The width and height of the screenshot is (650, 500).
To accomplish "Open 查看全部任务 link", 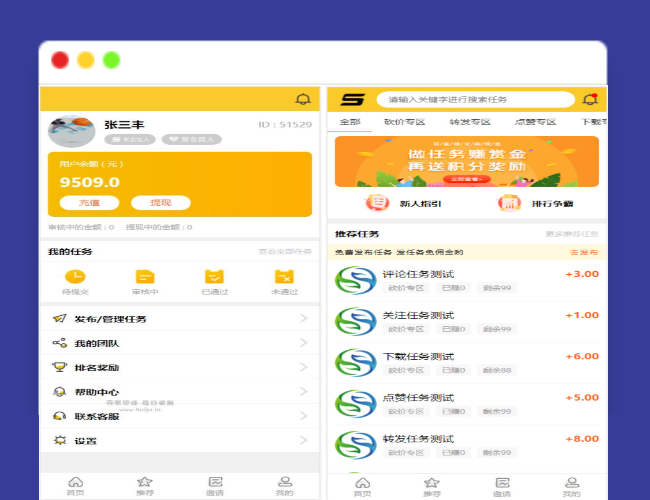I will click(285, 252).
